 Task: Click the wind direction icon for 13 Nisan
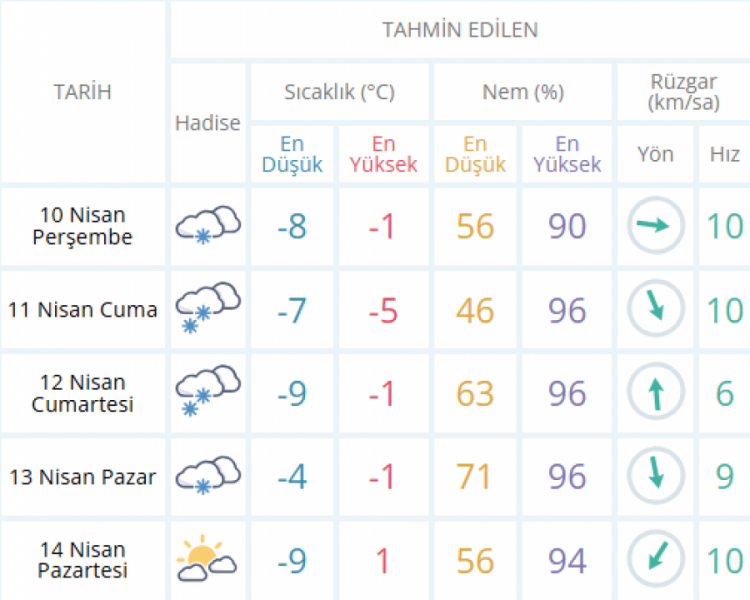coord(655,476)
